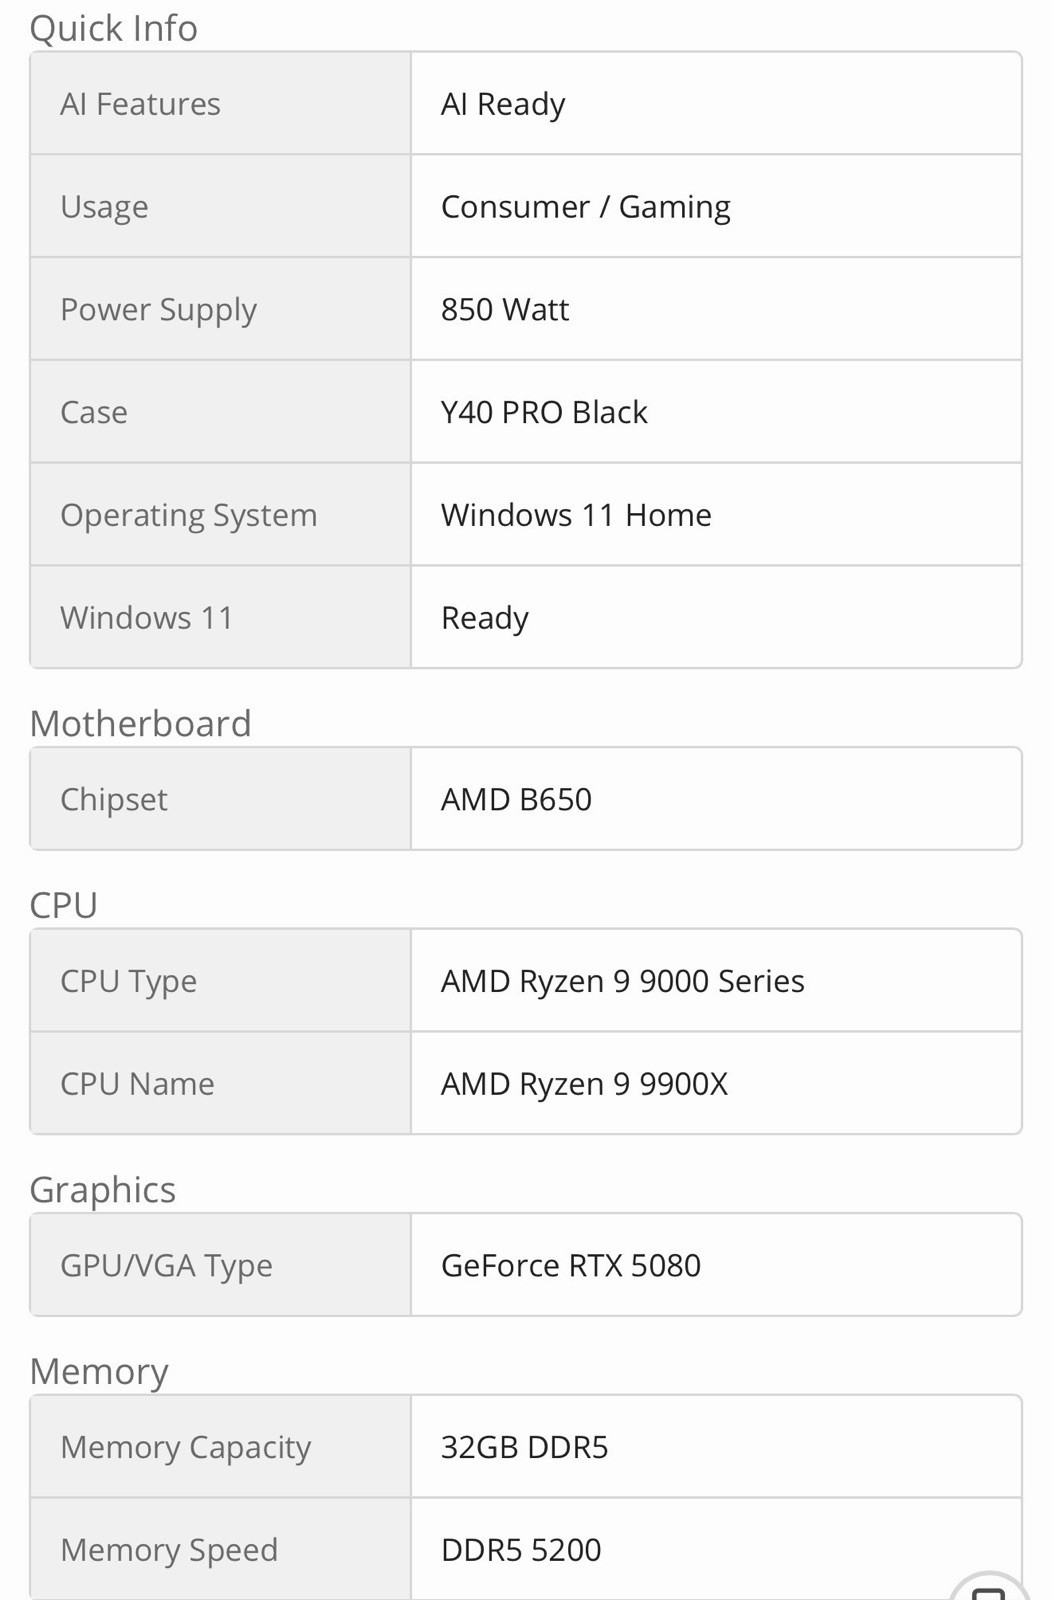The image size is (1052, 1600).
Task: Click the 'AMD B650' chipset value
Action: point(516,799)
